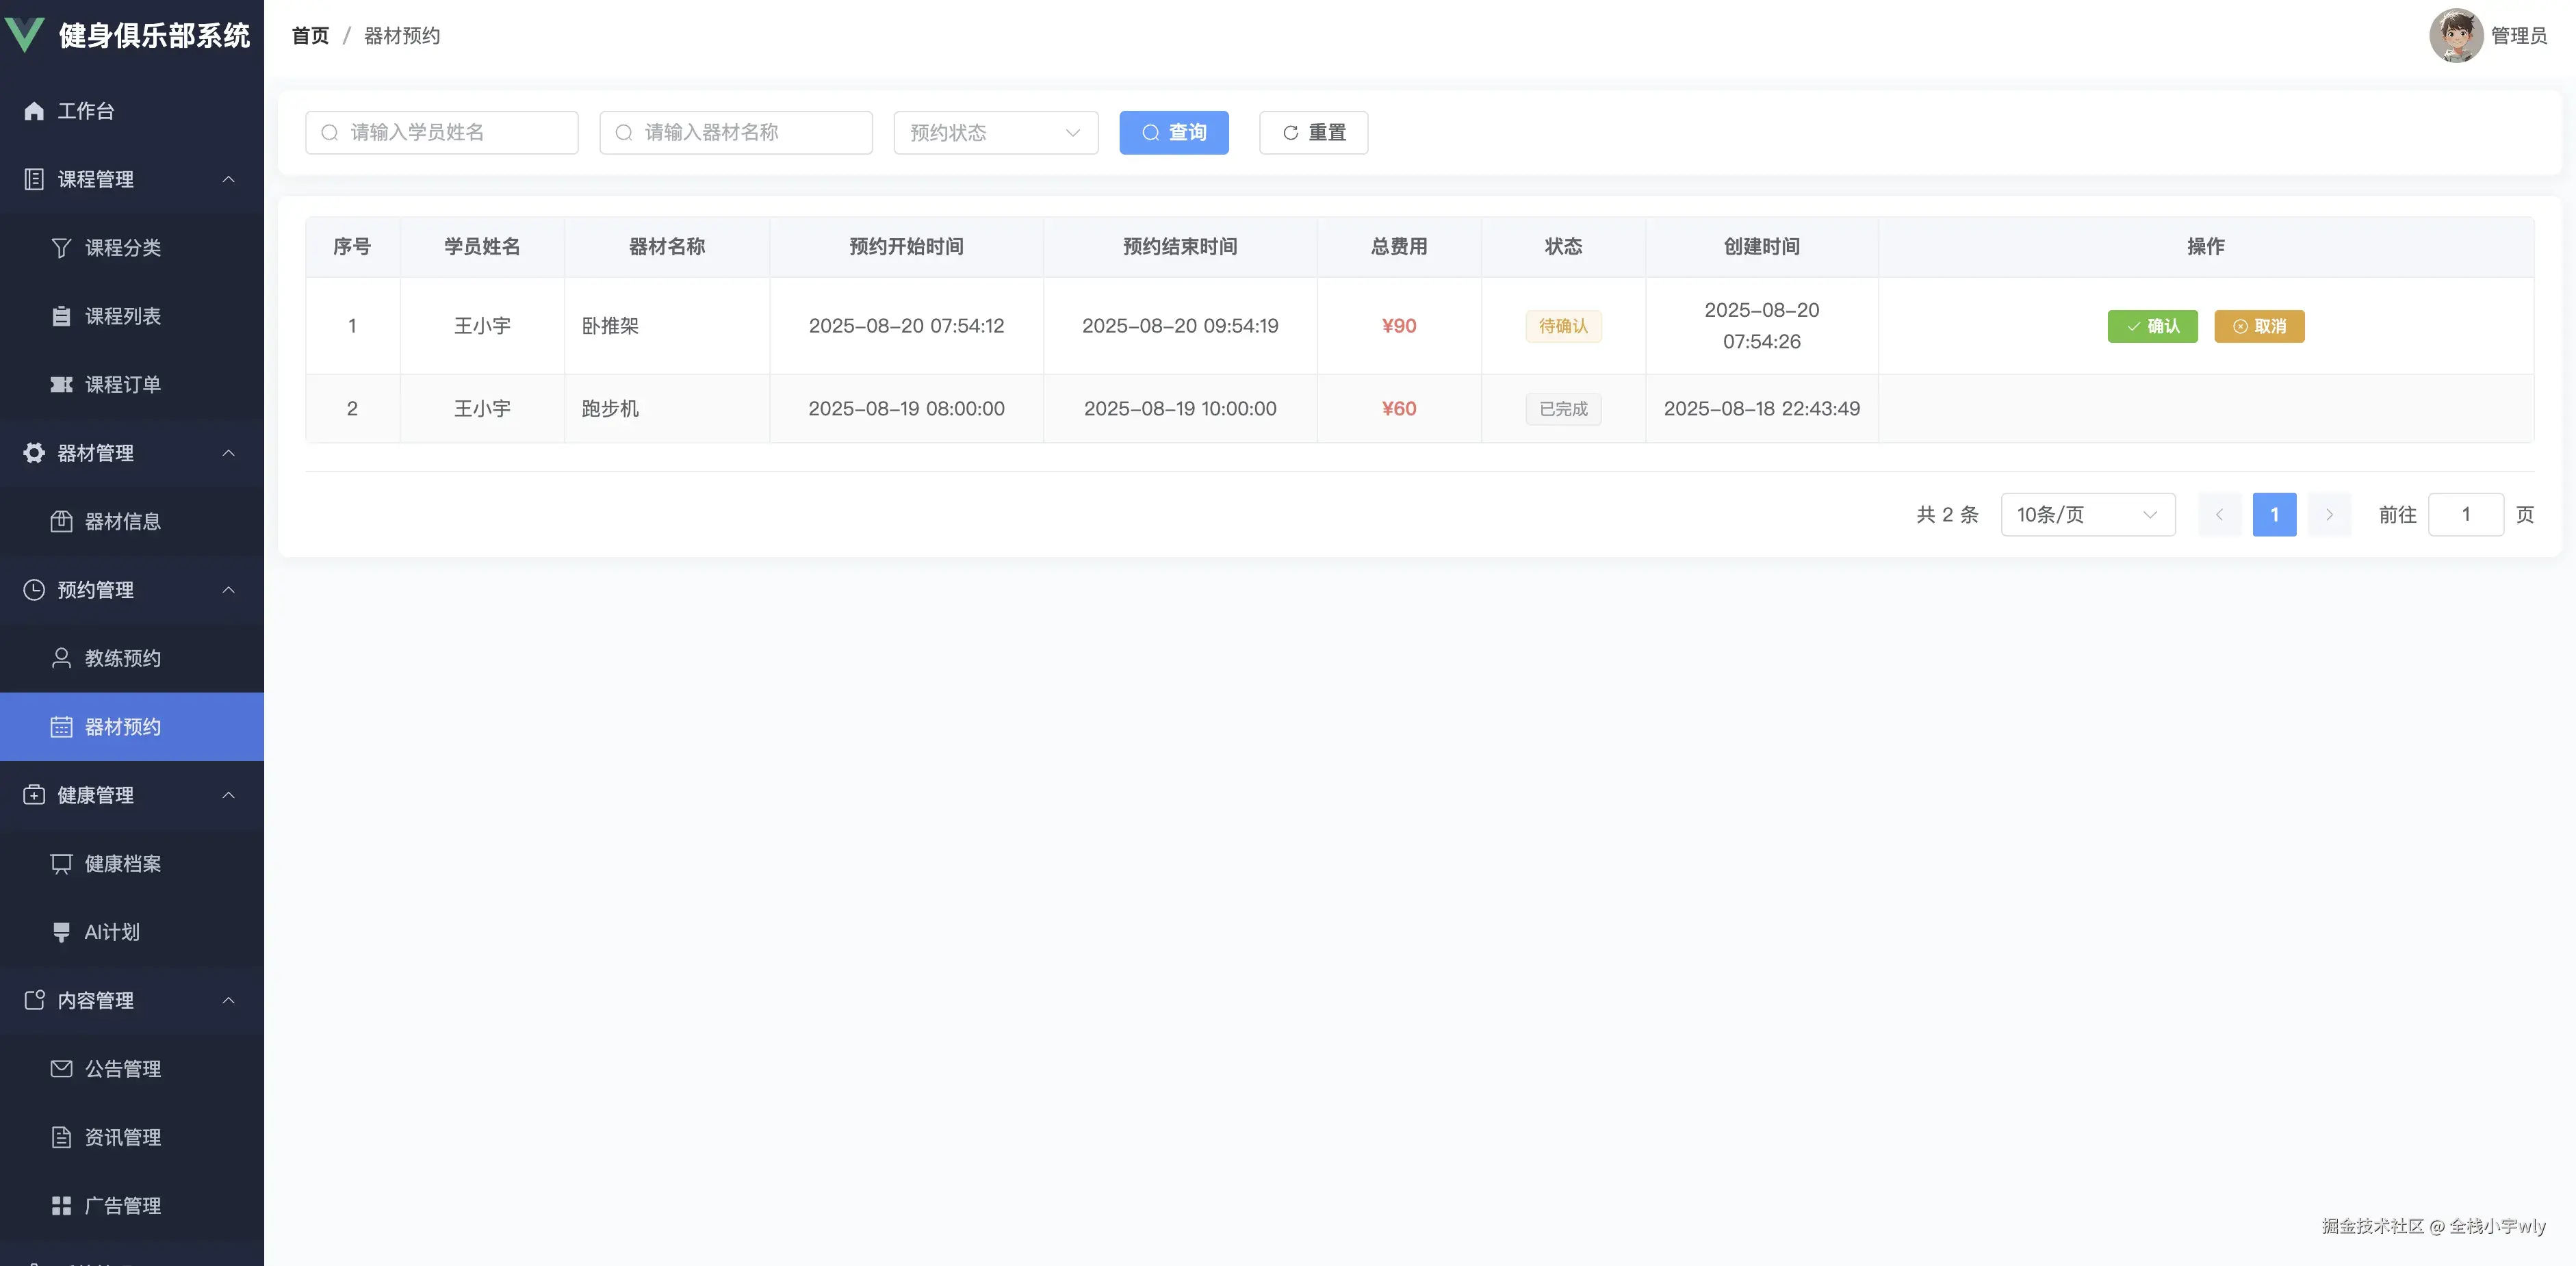2576x1266 pixels.
Task: Click the 公告管理 envelope icon
Action: (61, 1069)
